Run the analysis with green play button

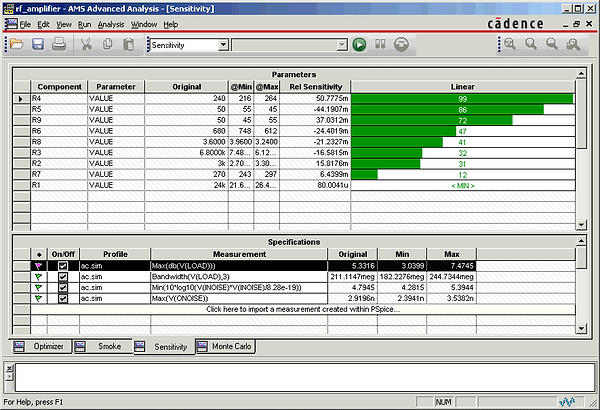tap(359, 44)
